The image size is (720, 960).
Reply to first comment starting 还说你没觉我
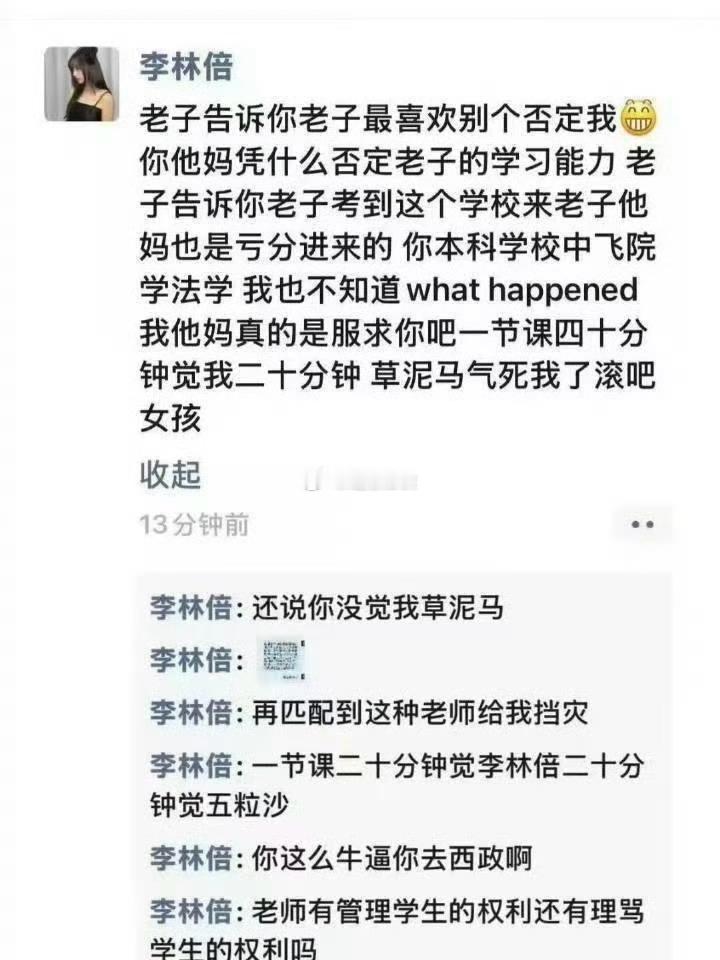click(x=378, y=607)
